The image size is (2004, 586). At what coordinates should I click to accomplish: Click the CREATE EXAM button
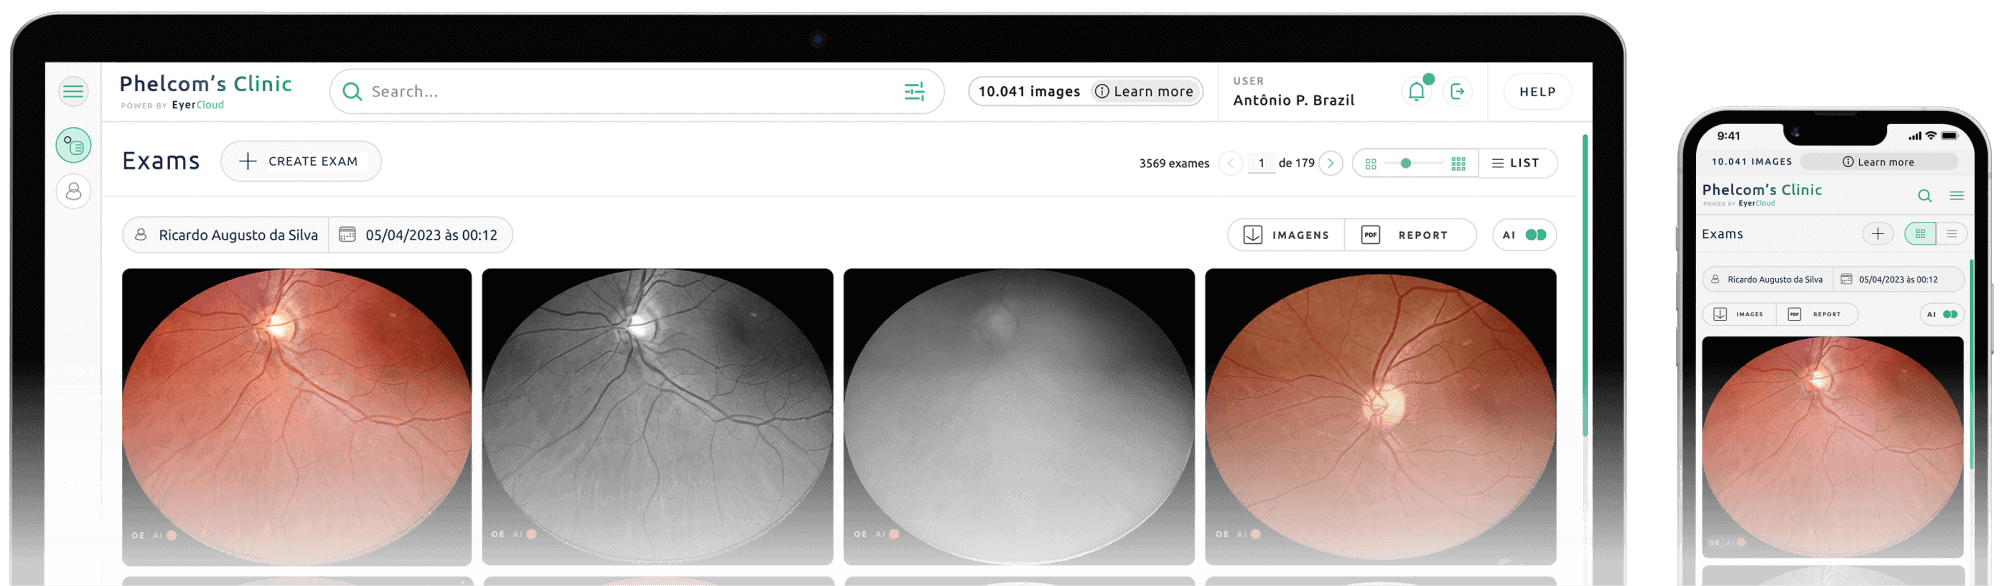pos(301,161)
